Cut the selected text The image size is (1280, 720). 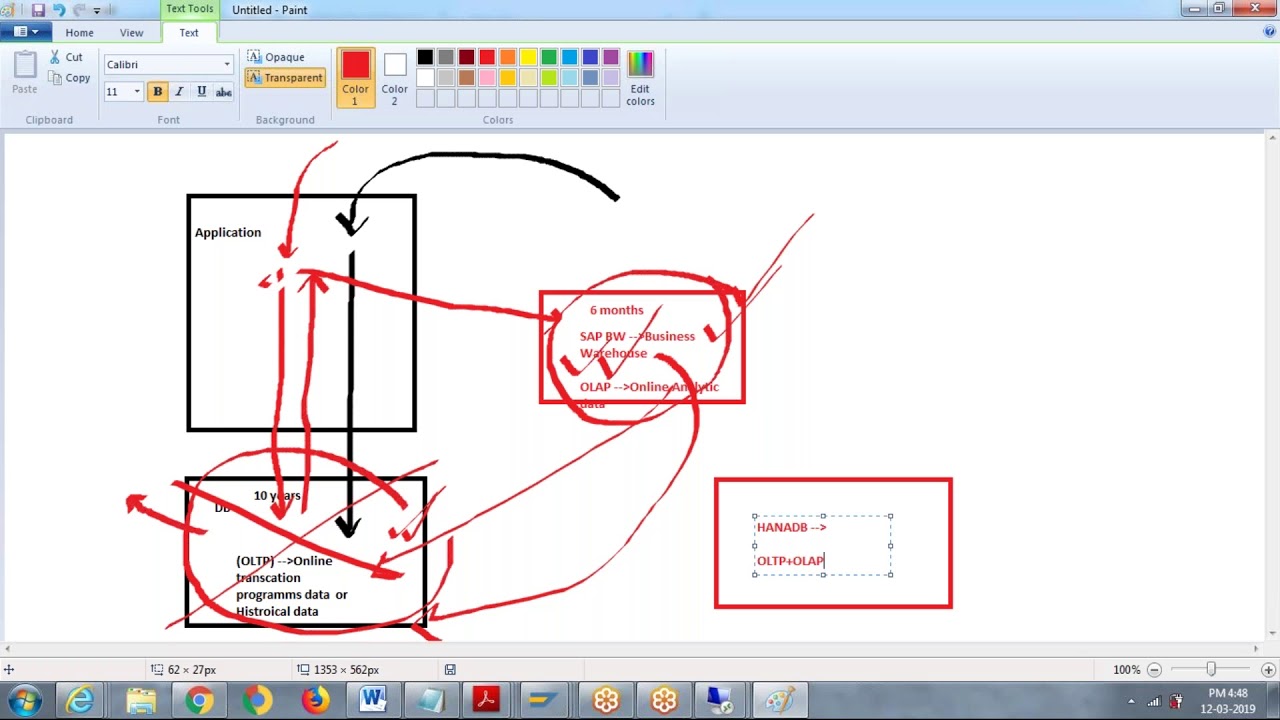coord(66,57)
